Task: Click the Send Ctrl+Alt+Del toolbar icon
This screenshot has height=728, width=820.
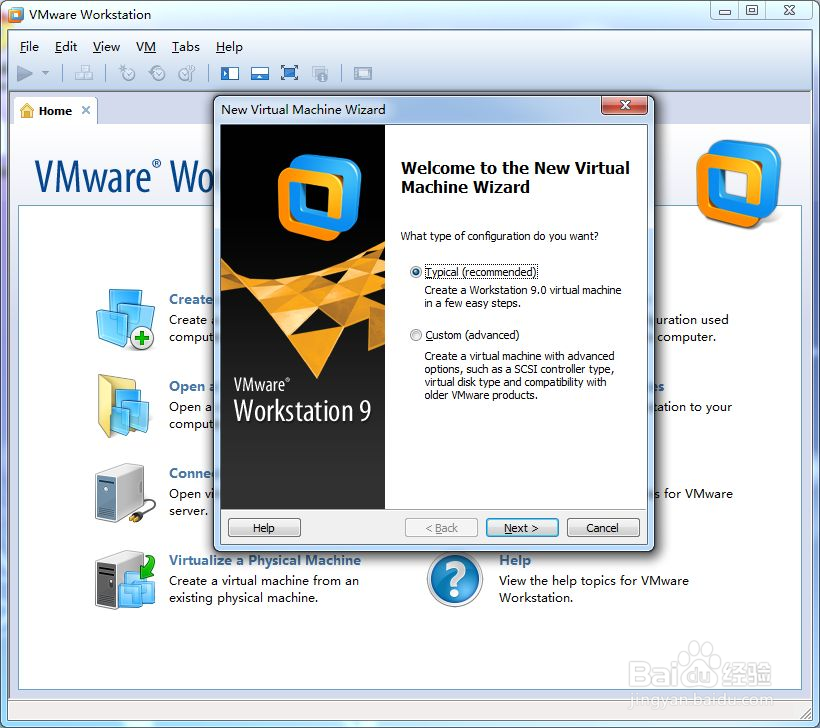Action: (x=84, y=73)
